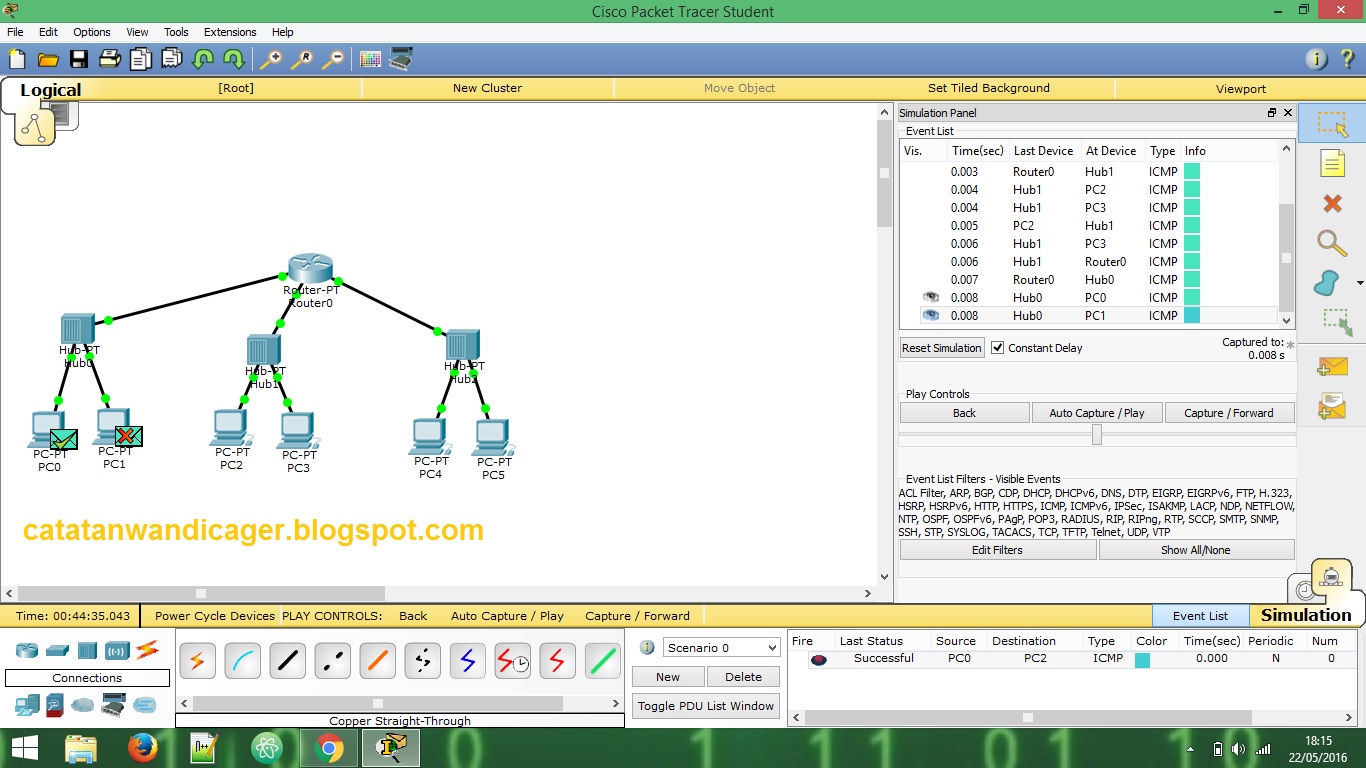
Task: Select the Delete tool on right sidebar
Action: pos(1330,203)
